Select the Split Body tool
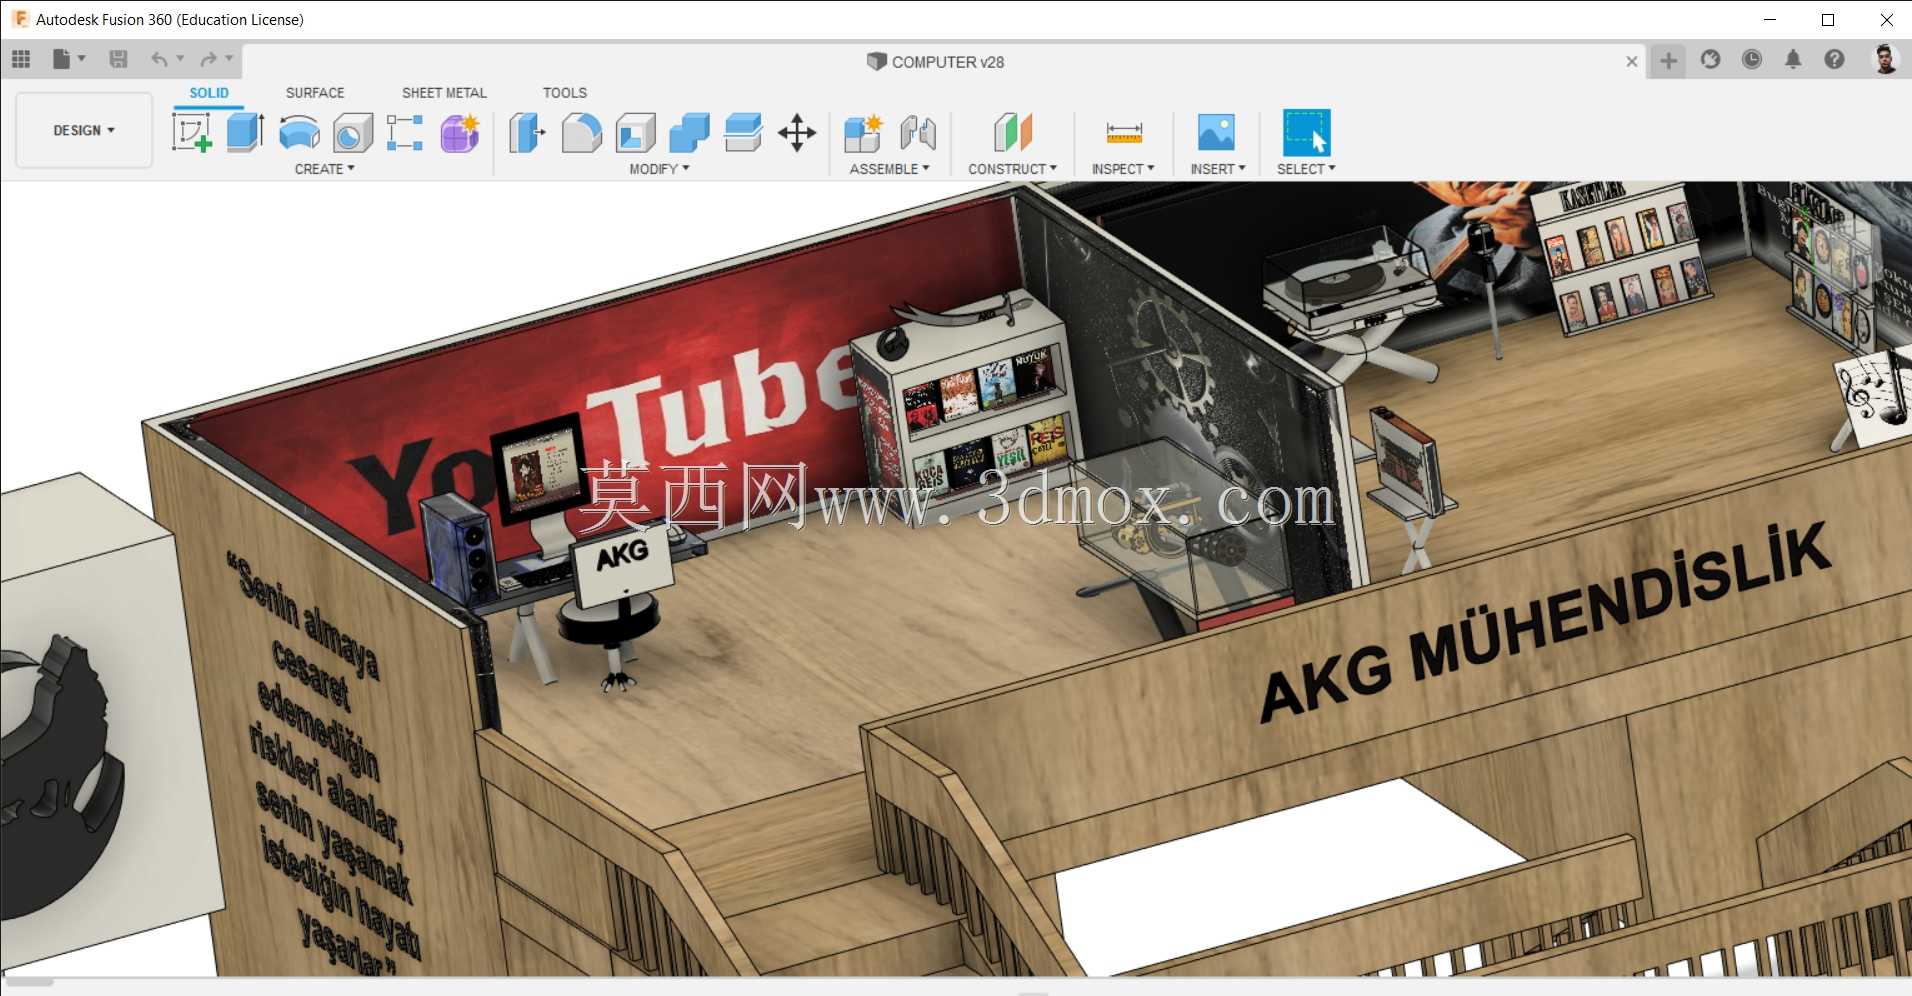The height and width of the screenshot is (996, 1912). pos(743,132)
